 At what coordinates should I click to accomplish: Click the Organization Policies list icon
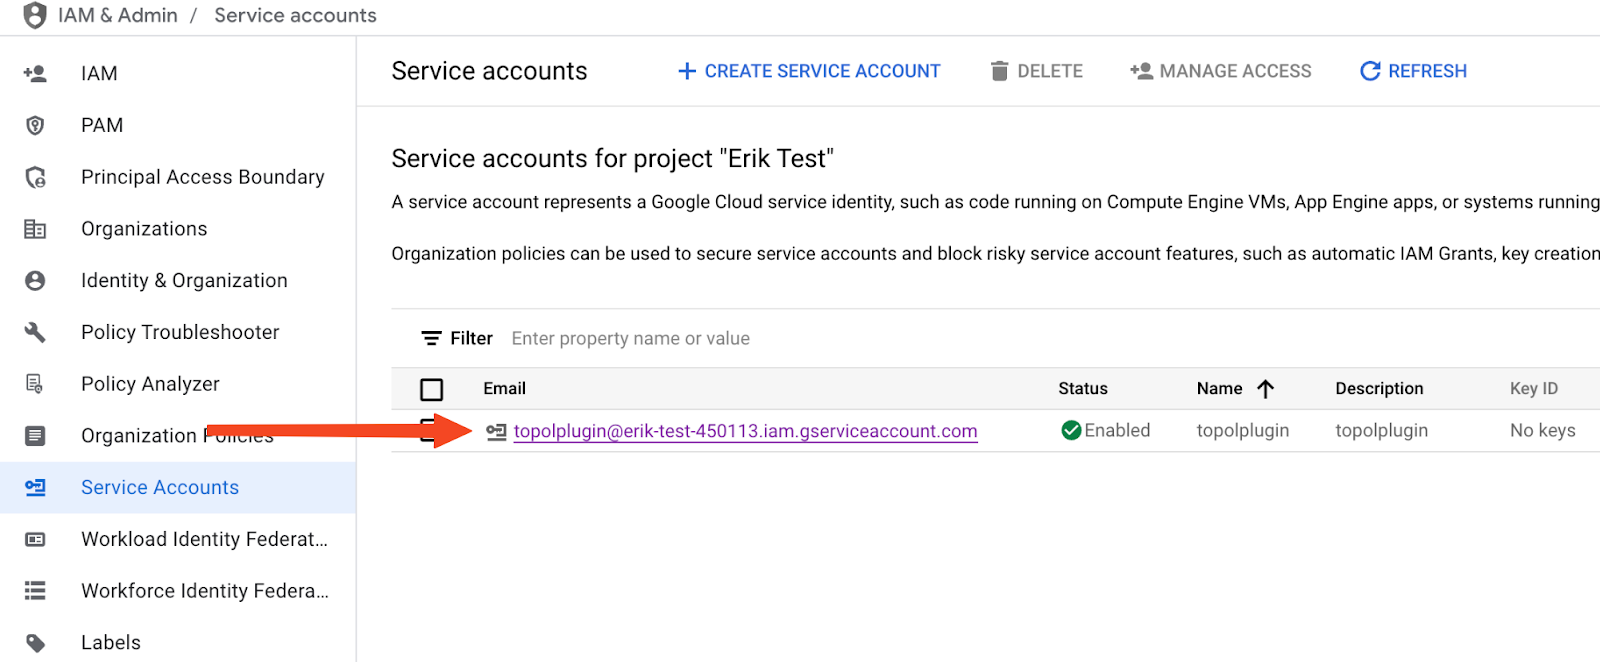pyautogui.click(x=35, y=436)
